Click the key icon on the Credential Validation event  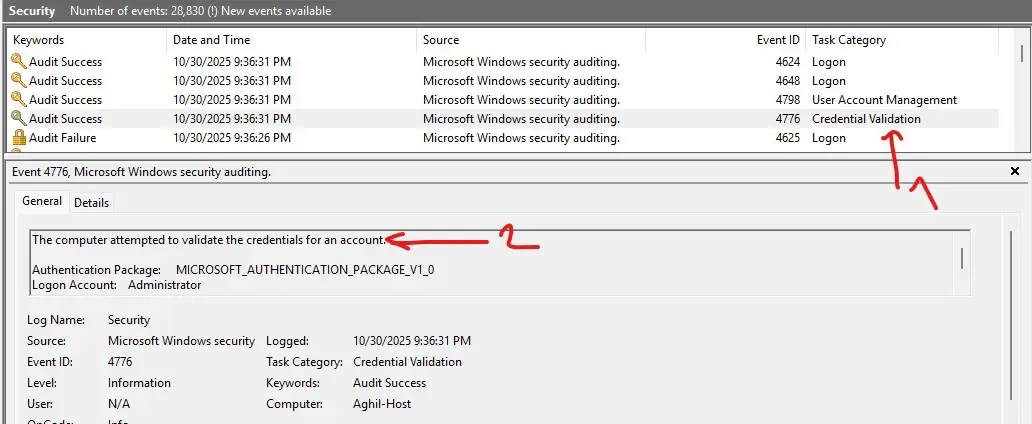pos(18,119)
